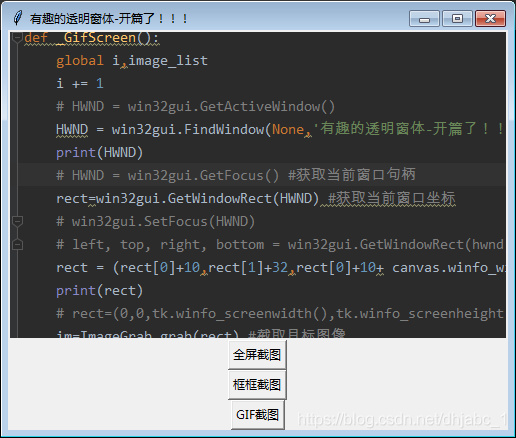Minimize the 有趣的透明窗体 window
The width and height of the screenshot is (516, 438).
tap(424, 18)
